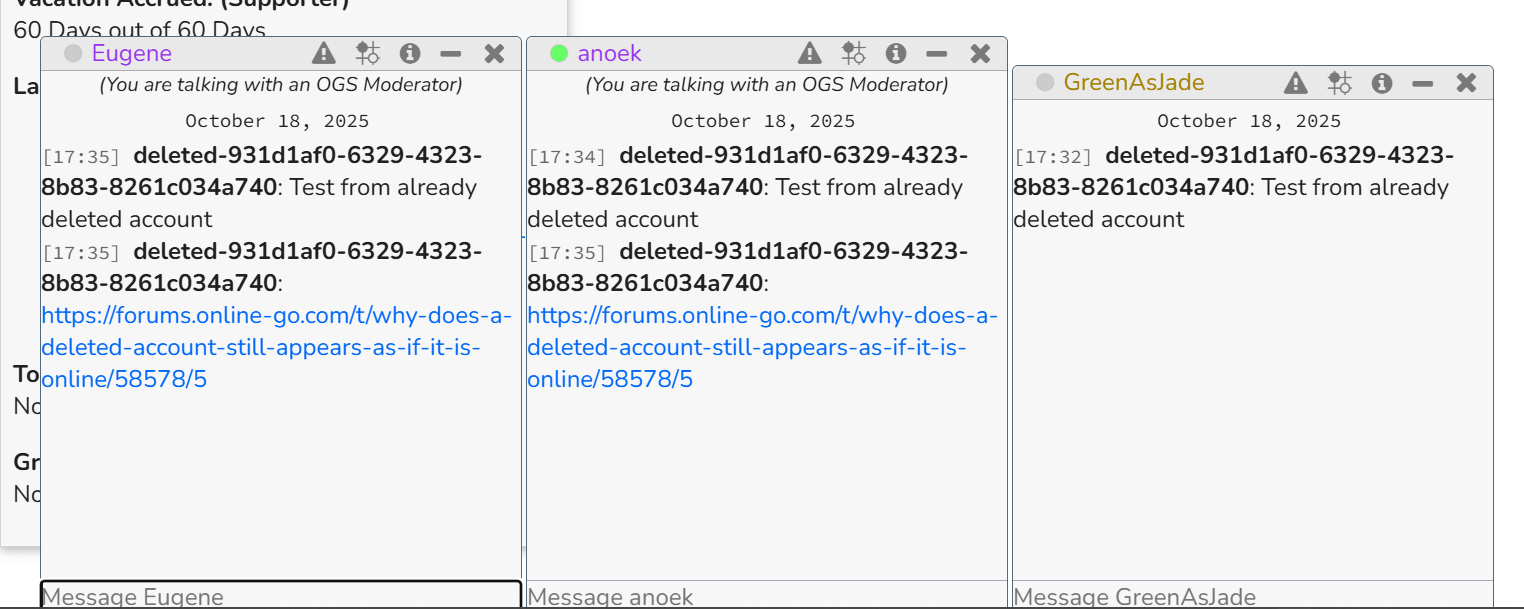Open info for GreenAsJade chat
The image size is (1524, 609).
click(1382, 83)
